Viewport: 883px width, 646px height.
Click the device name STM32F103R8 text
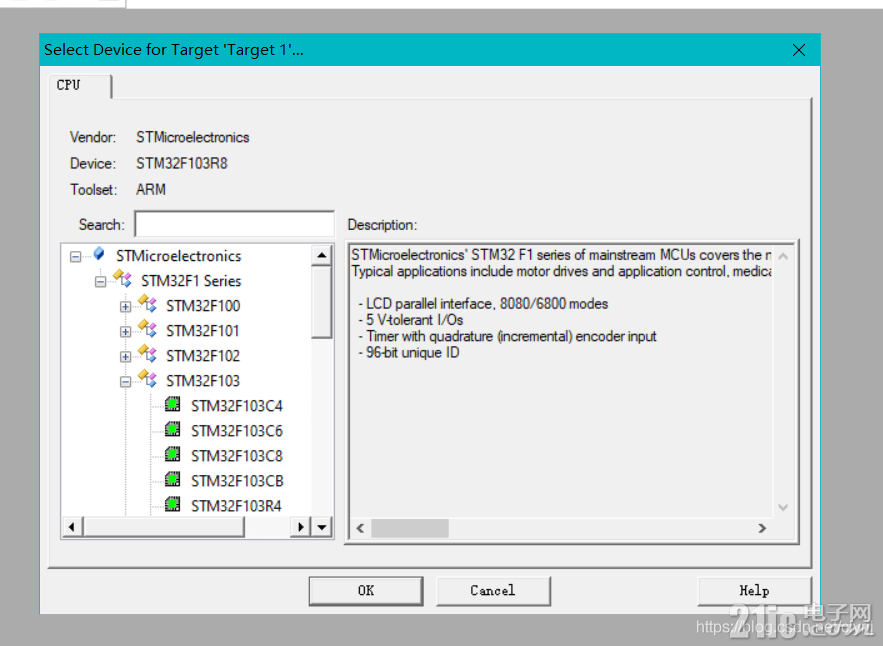(181, 163)
